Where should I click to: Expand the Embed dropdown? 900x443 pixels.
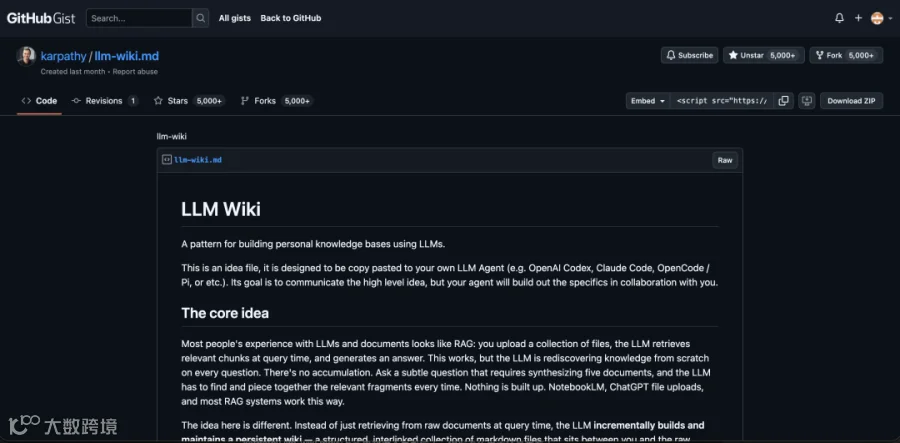click(x=647, y=101)
